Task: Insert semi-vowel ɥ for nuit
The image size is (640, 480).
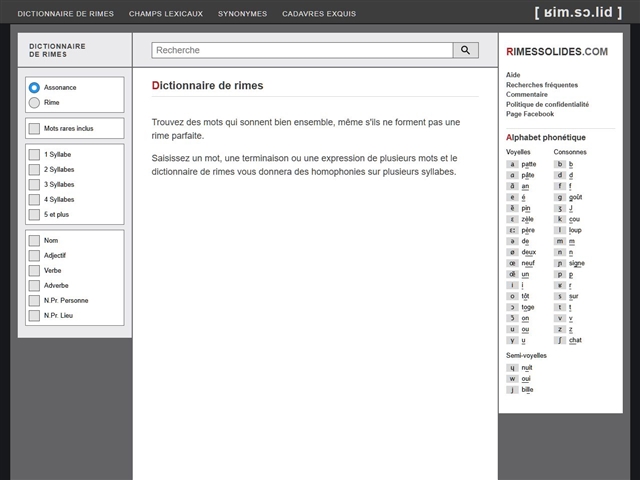Action: click(512, 368)
